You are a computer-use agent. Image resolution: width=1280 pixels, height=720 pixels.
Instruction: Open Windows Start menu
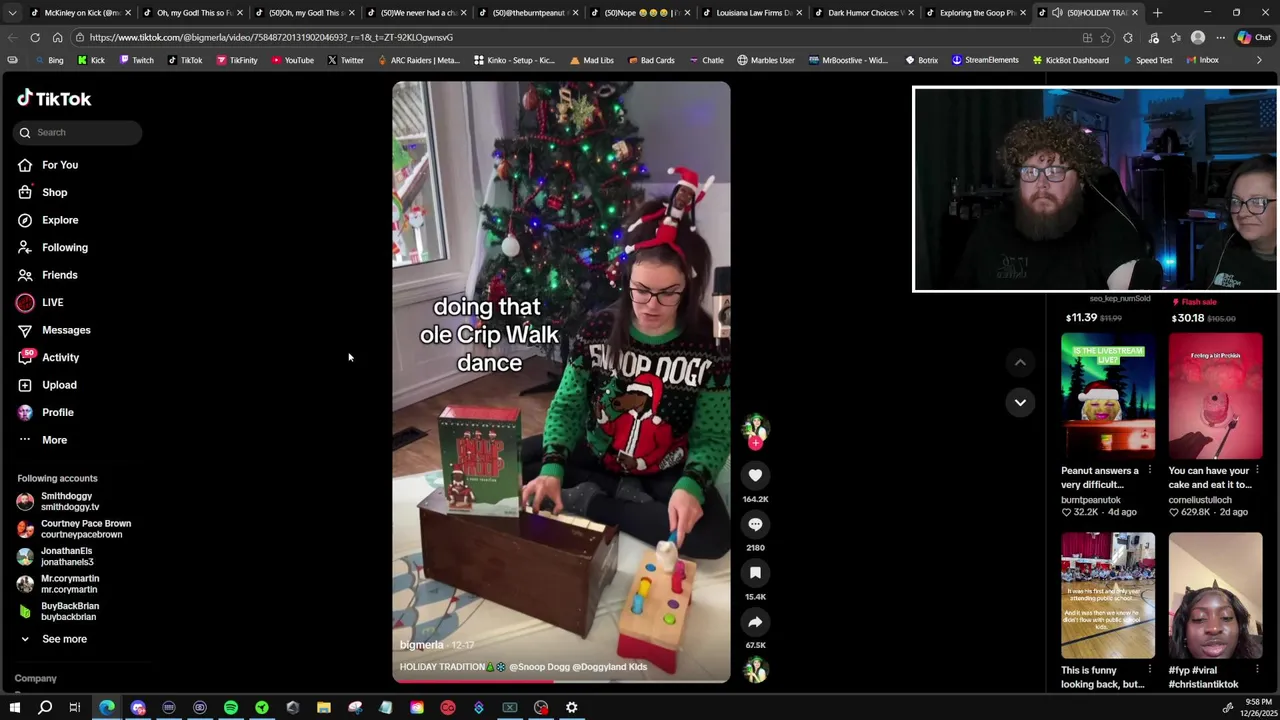[x=14, y=708]
